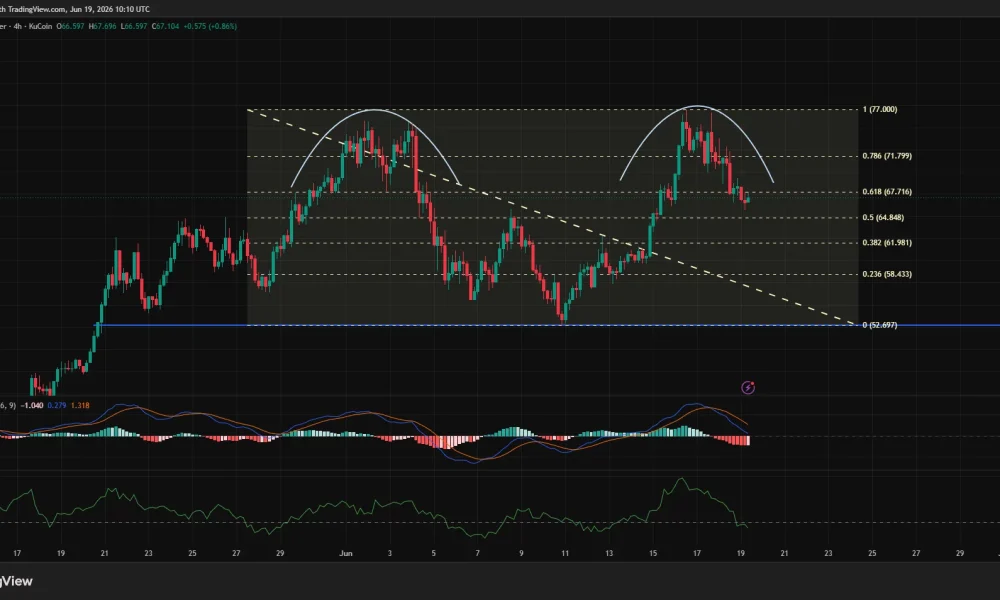Select the 0 (52.697) Fibonacci label
The image size is (1000, 600).
pos(879,325)
